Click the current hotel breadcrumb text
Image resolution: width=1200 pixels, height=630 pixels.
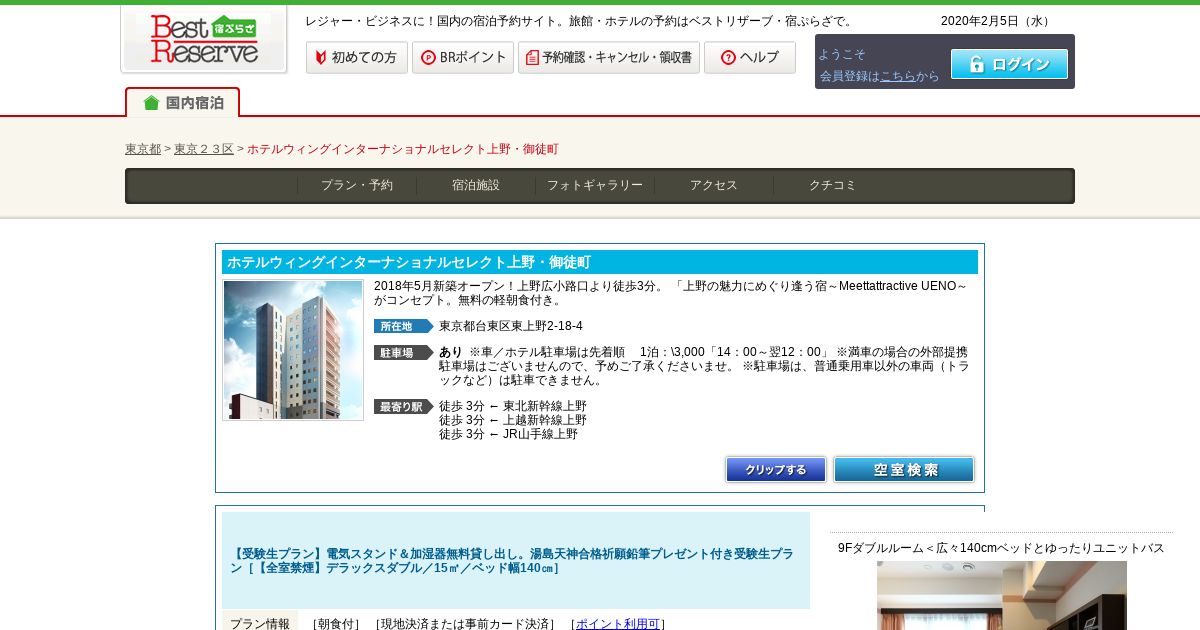point(403,149)
